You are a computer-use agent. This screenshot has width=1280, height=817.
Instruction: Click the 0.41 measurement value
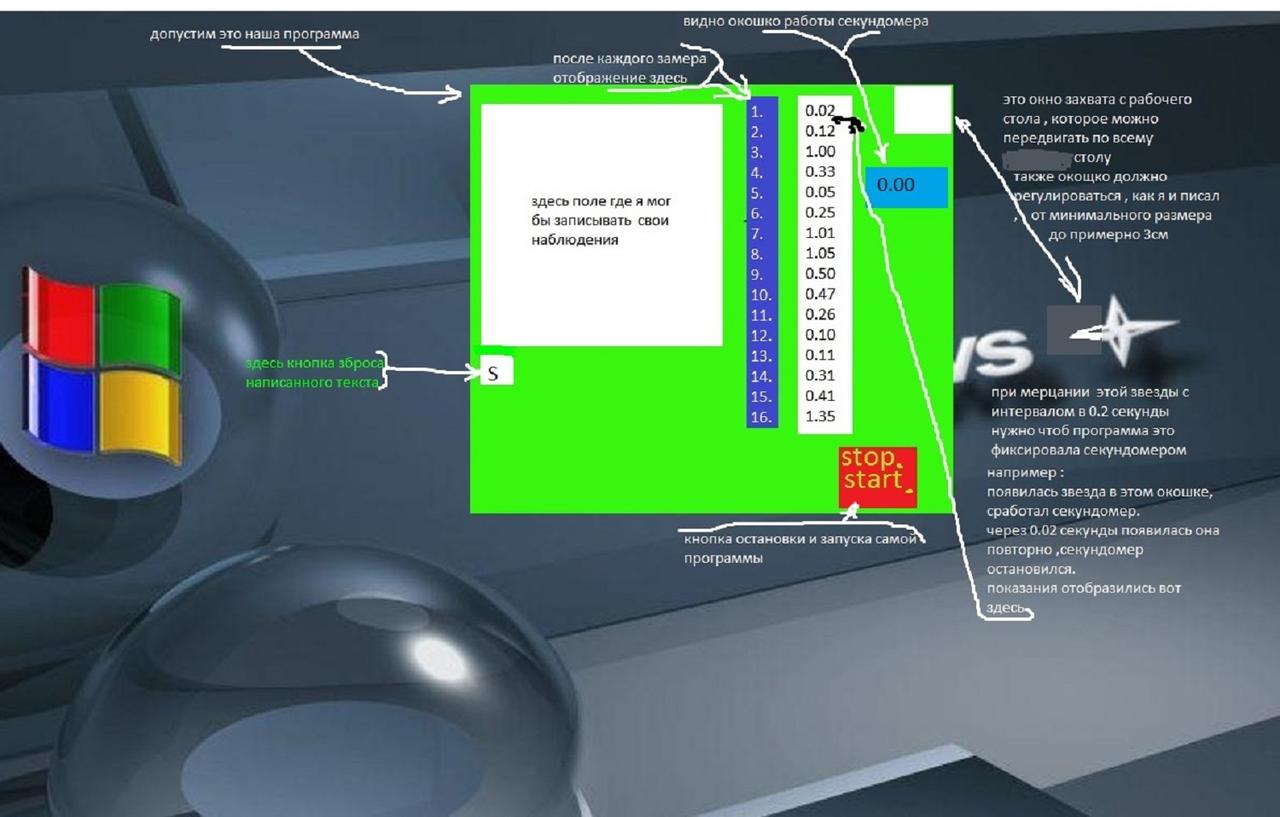pyautogui.click(x=820, y=396)
